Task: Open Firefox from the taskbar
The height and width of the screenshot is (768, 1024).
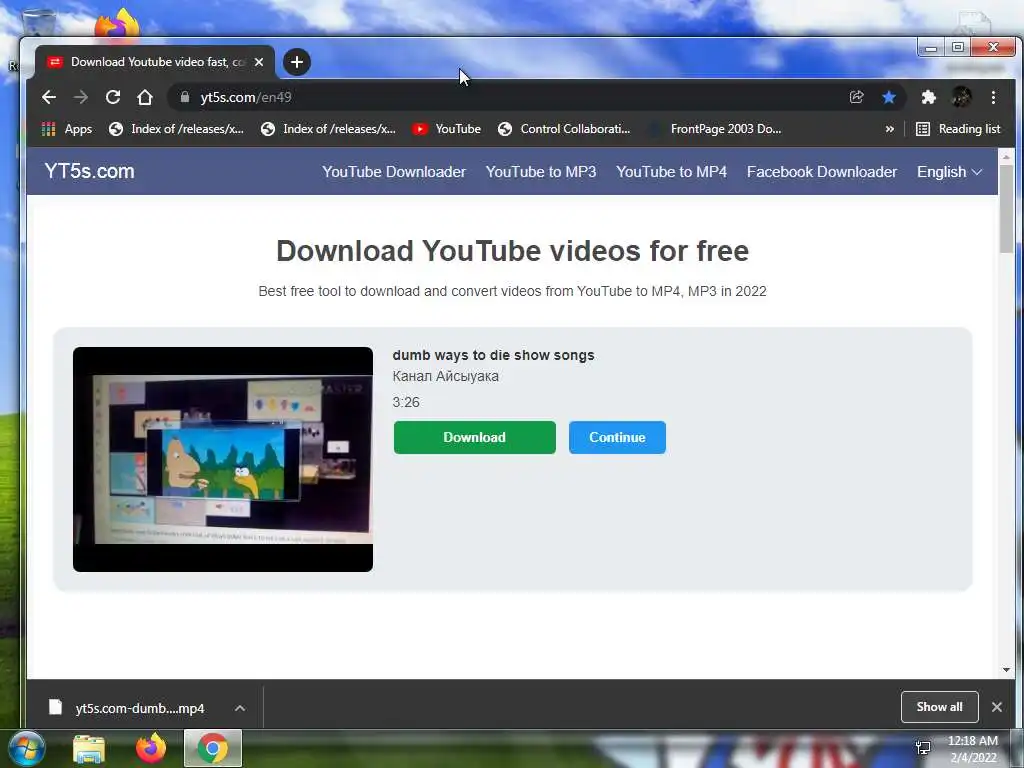Action: click(151, 748)
